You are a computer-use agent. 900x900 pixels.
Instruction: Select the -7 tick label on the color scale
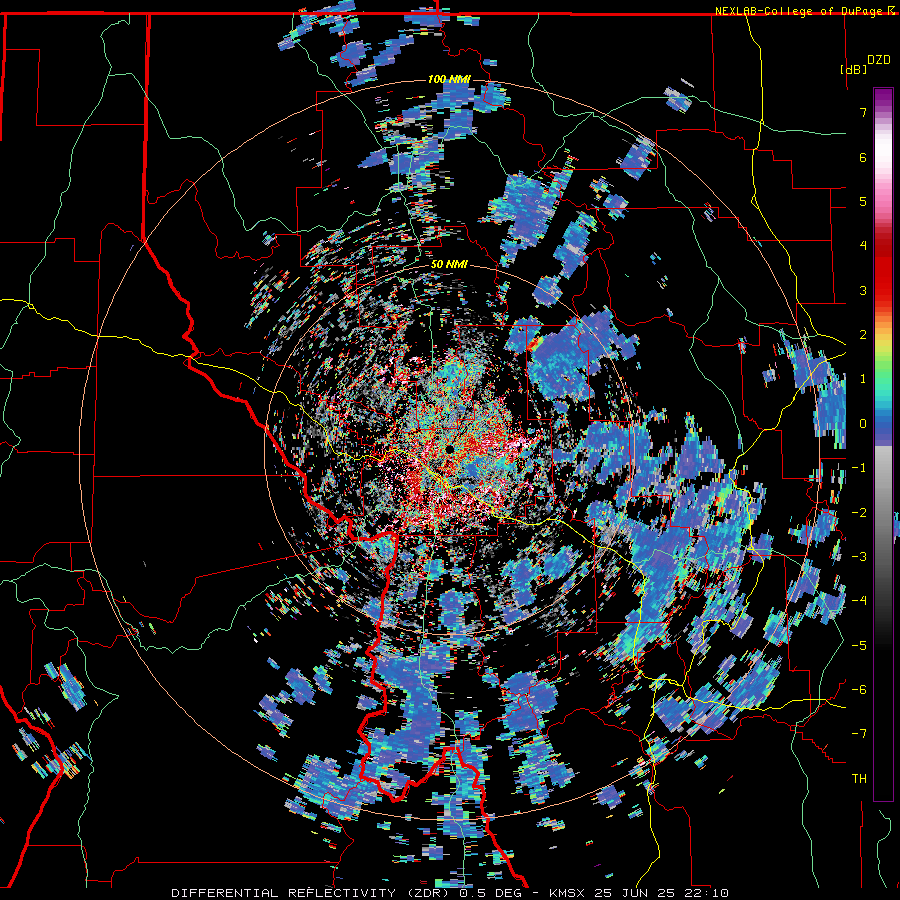coord(859,734)
